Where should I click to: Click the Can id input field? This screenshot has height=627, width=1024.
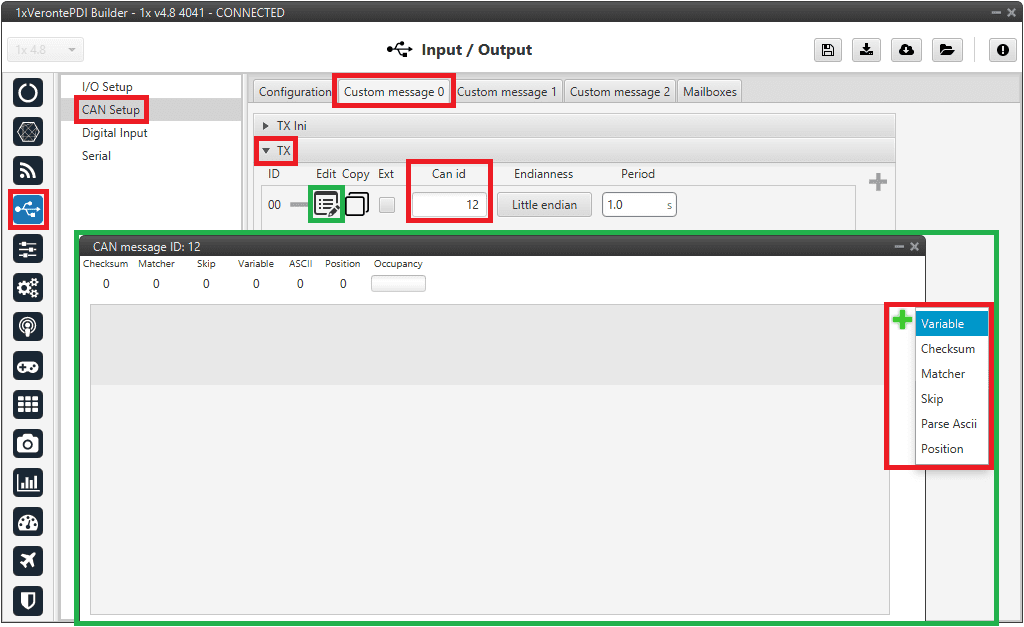pyautogui.click(x=449, y=205)
